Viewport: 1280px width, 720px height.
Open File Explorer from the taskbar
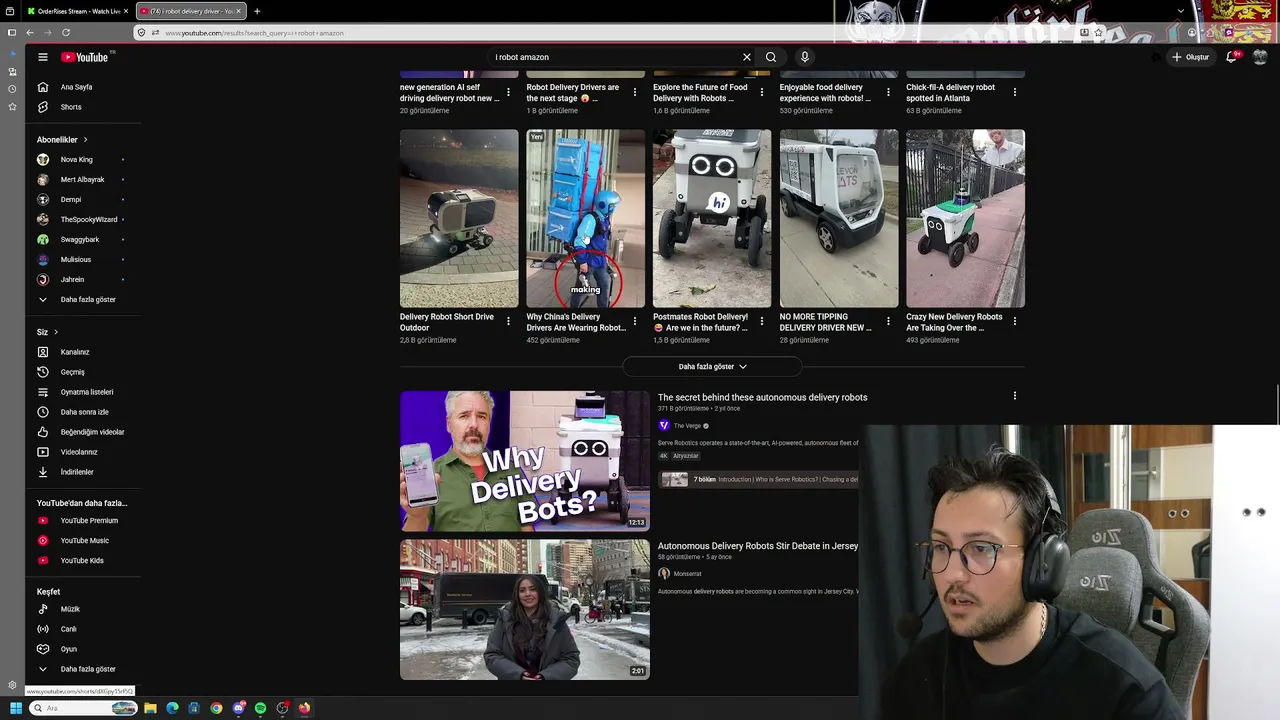click(150, 708)
